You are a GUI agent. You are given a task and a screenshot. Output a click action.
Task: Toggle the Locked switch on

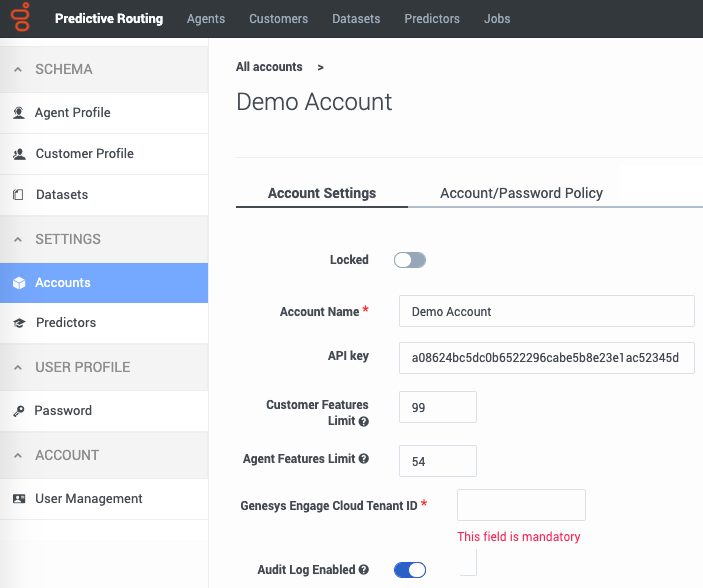pyautogui.click(x=410, y=260)
